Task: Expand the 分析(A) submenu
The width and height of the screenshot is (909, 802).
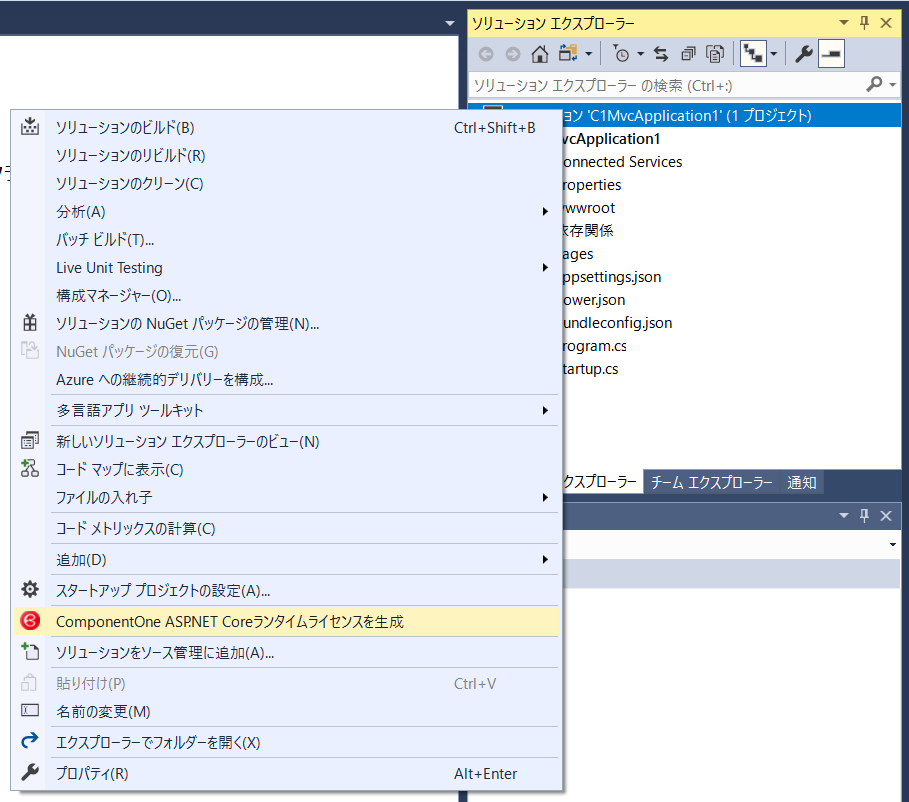Action: click(x=286, y=212)
